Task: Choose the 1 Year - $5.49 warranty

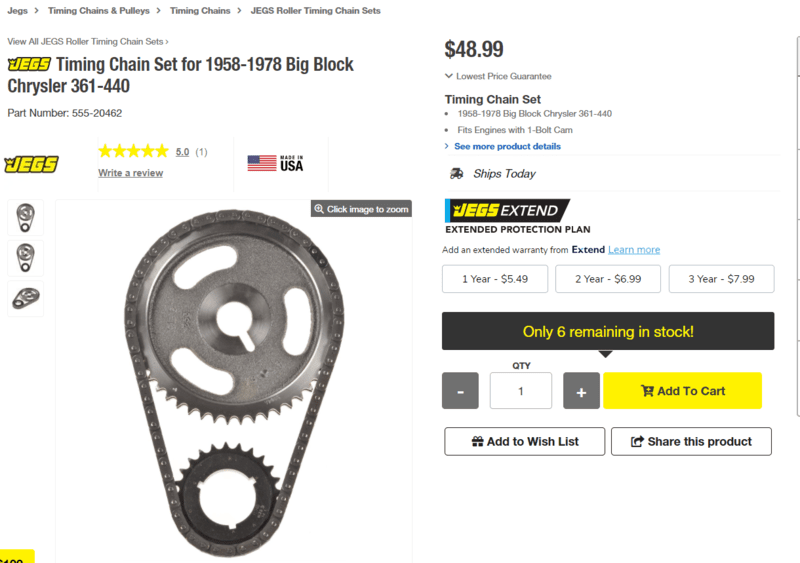Action: pos(495,279)
